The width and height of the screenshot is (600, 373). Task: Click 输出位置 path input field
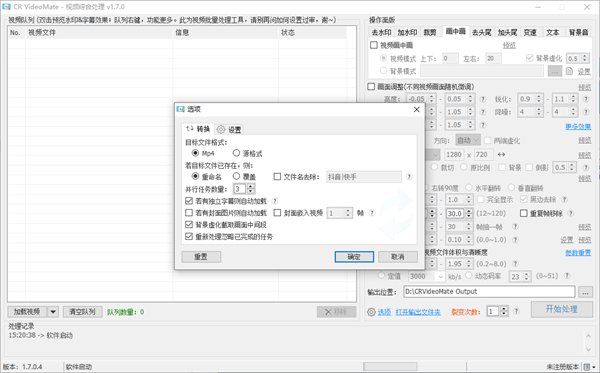489,292
